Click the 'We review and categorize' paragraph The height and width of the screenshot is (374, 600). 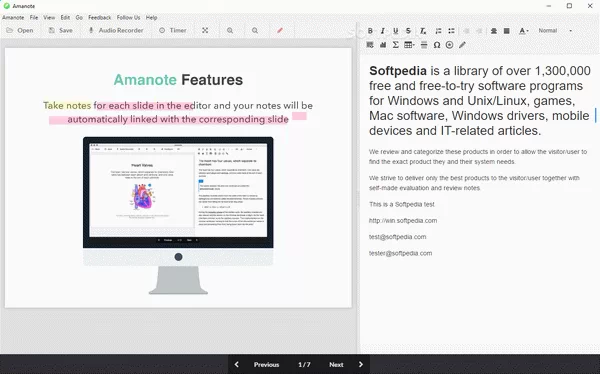(x=478, y=157)
